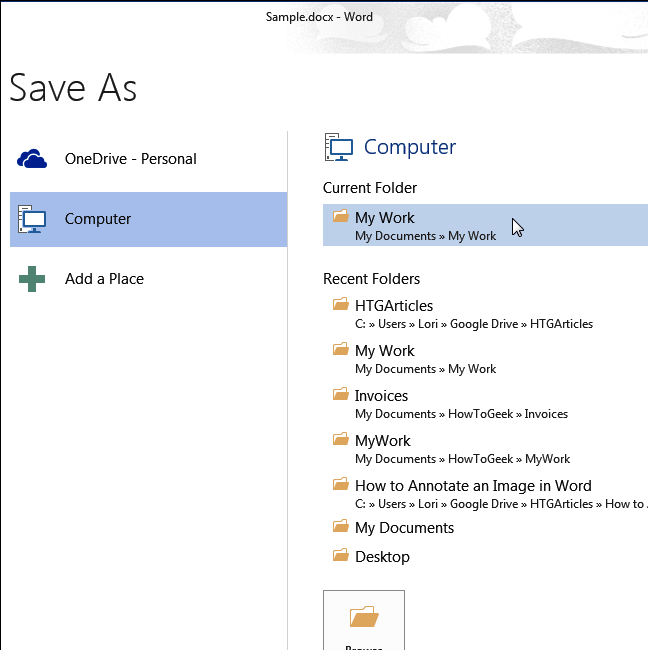Open My Work under Recent Folders
This screenshot has width=648, height=650.
click(485, 359)
